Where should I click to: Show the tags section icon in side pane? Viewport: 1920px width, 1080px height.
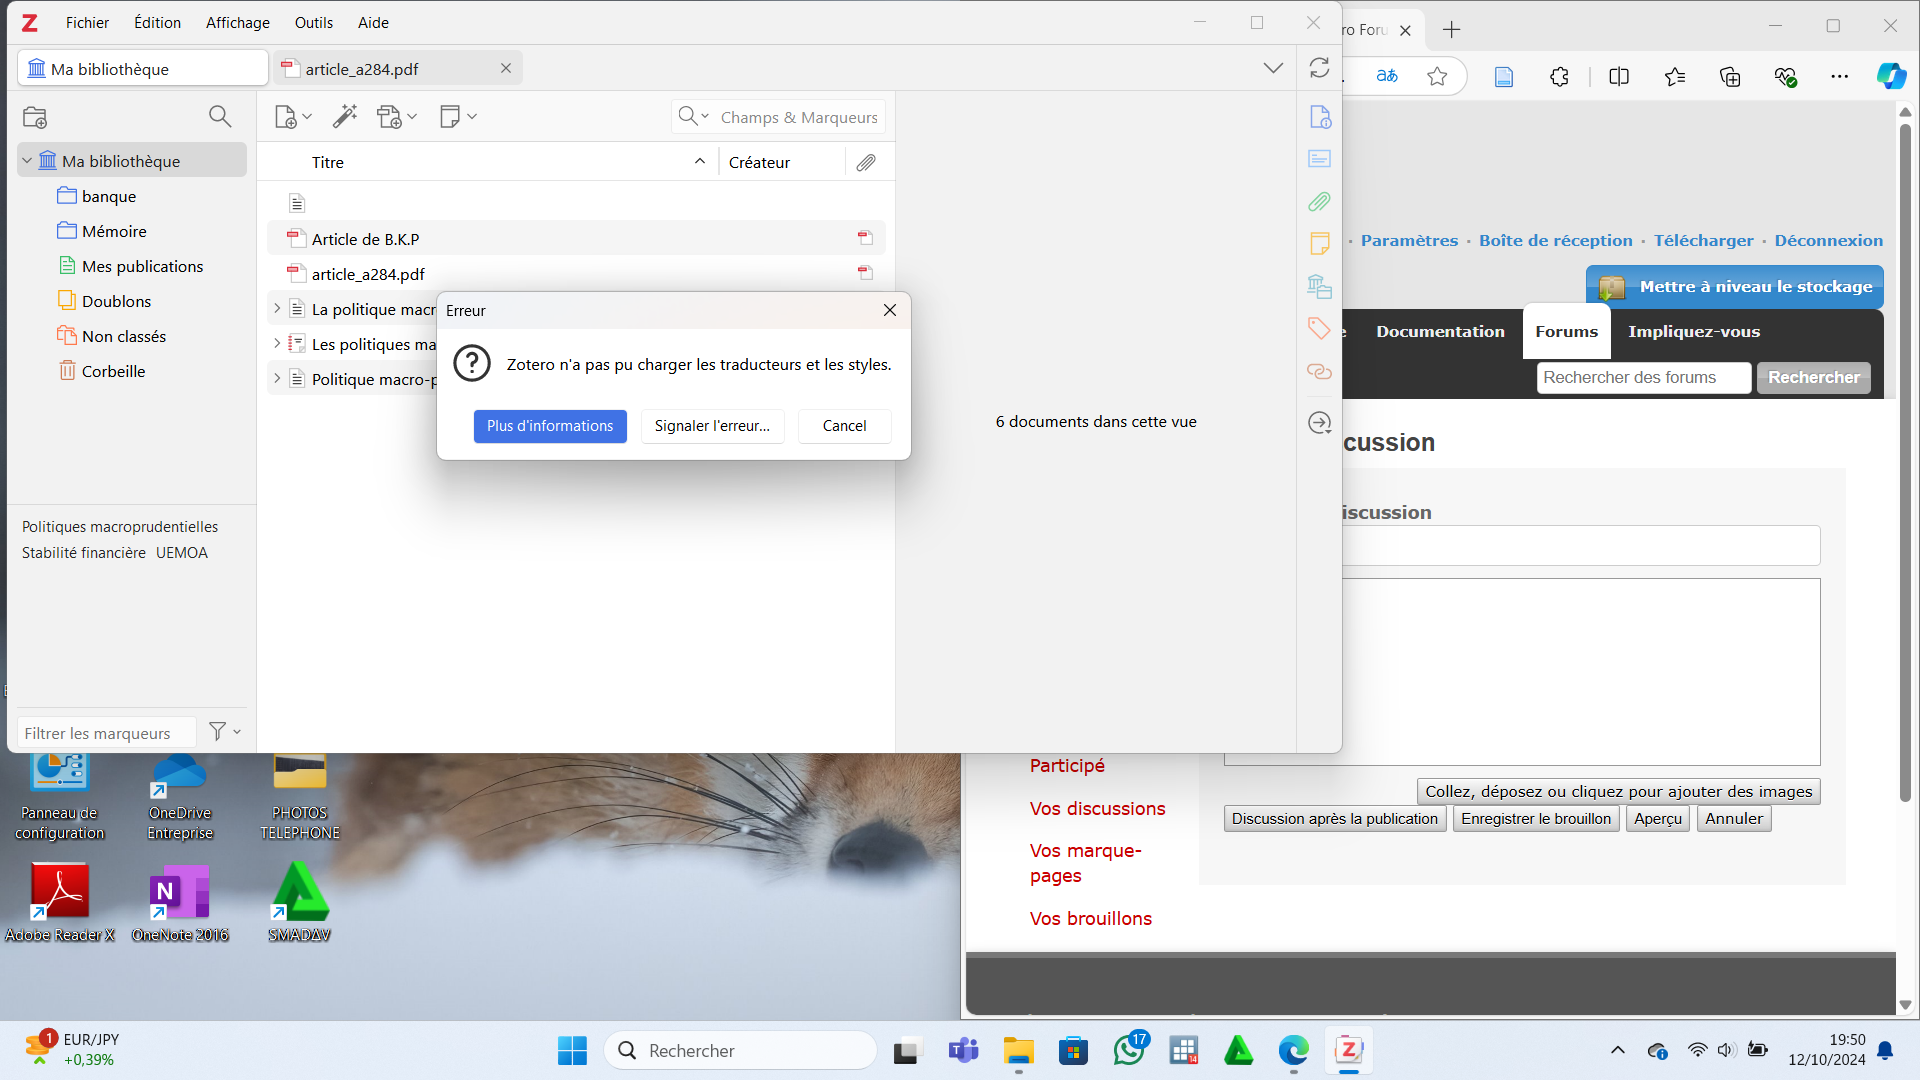coord(1320,328)
